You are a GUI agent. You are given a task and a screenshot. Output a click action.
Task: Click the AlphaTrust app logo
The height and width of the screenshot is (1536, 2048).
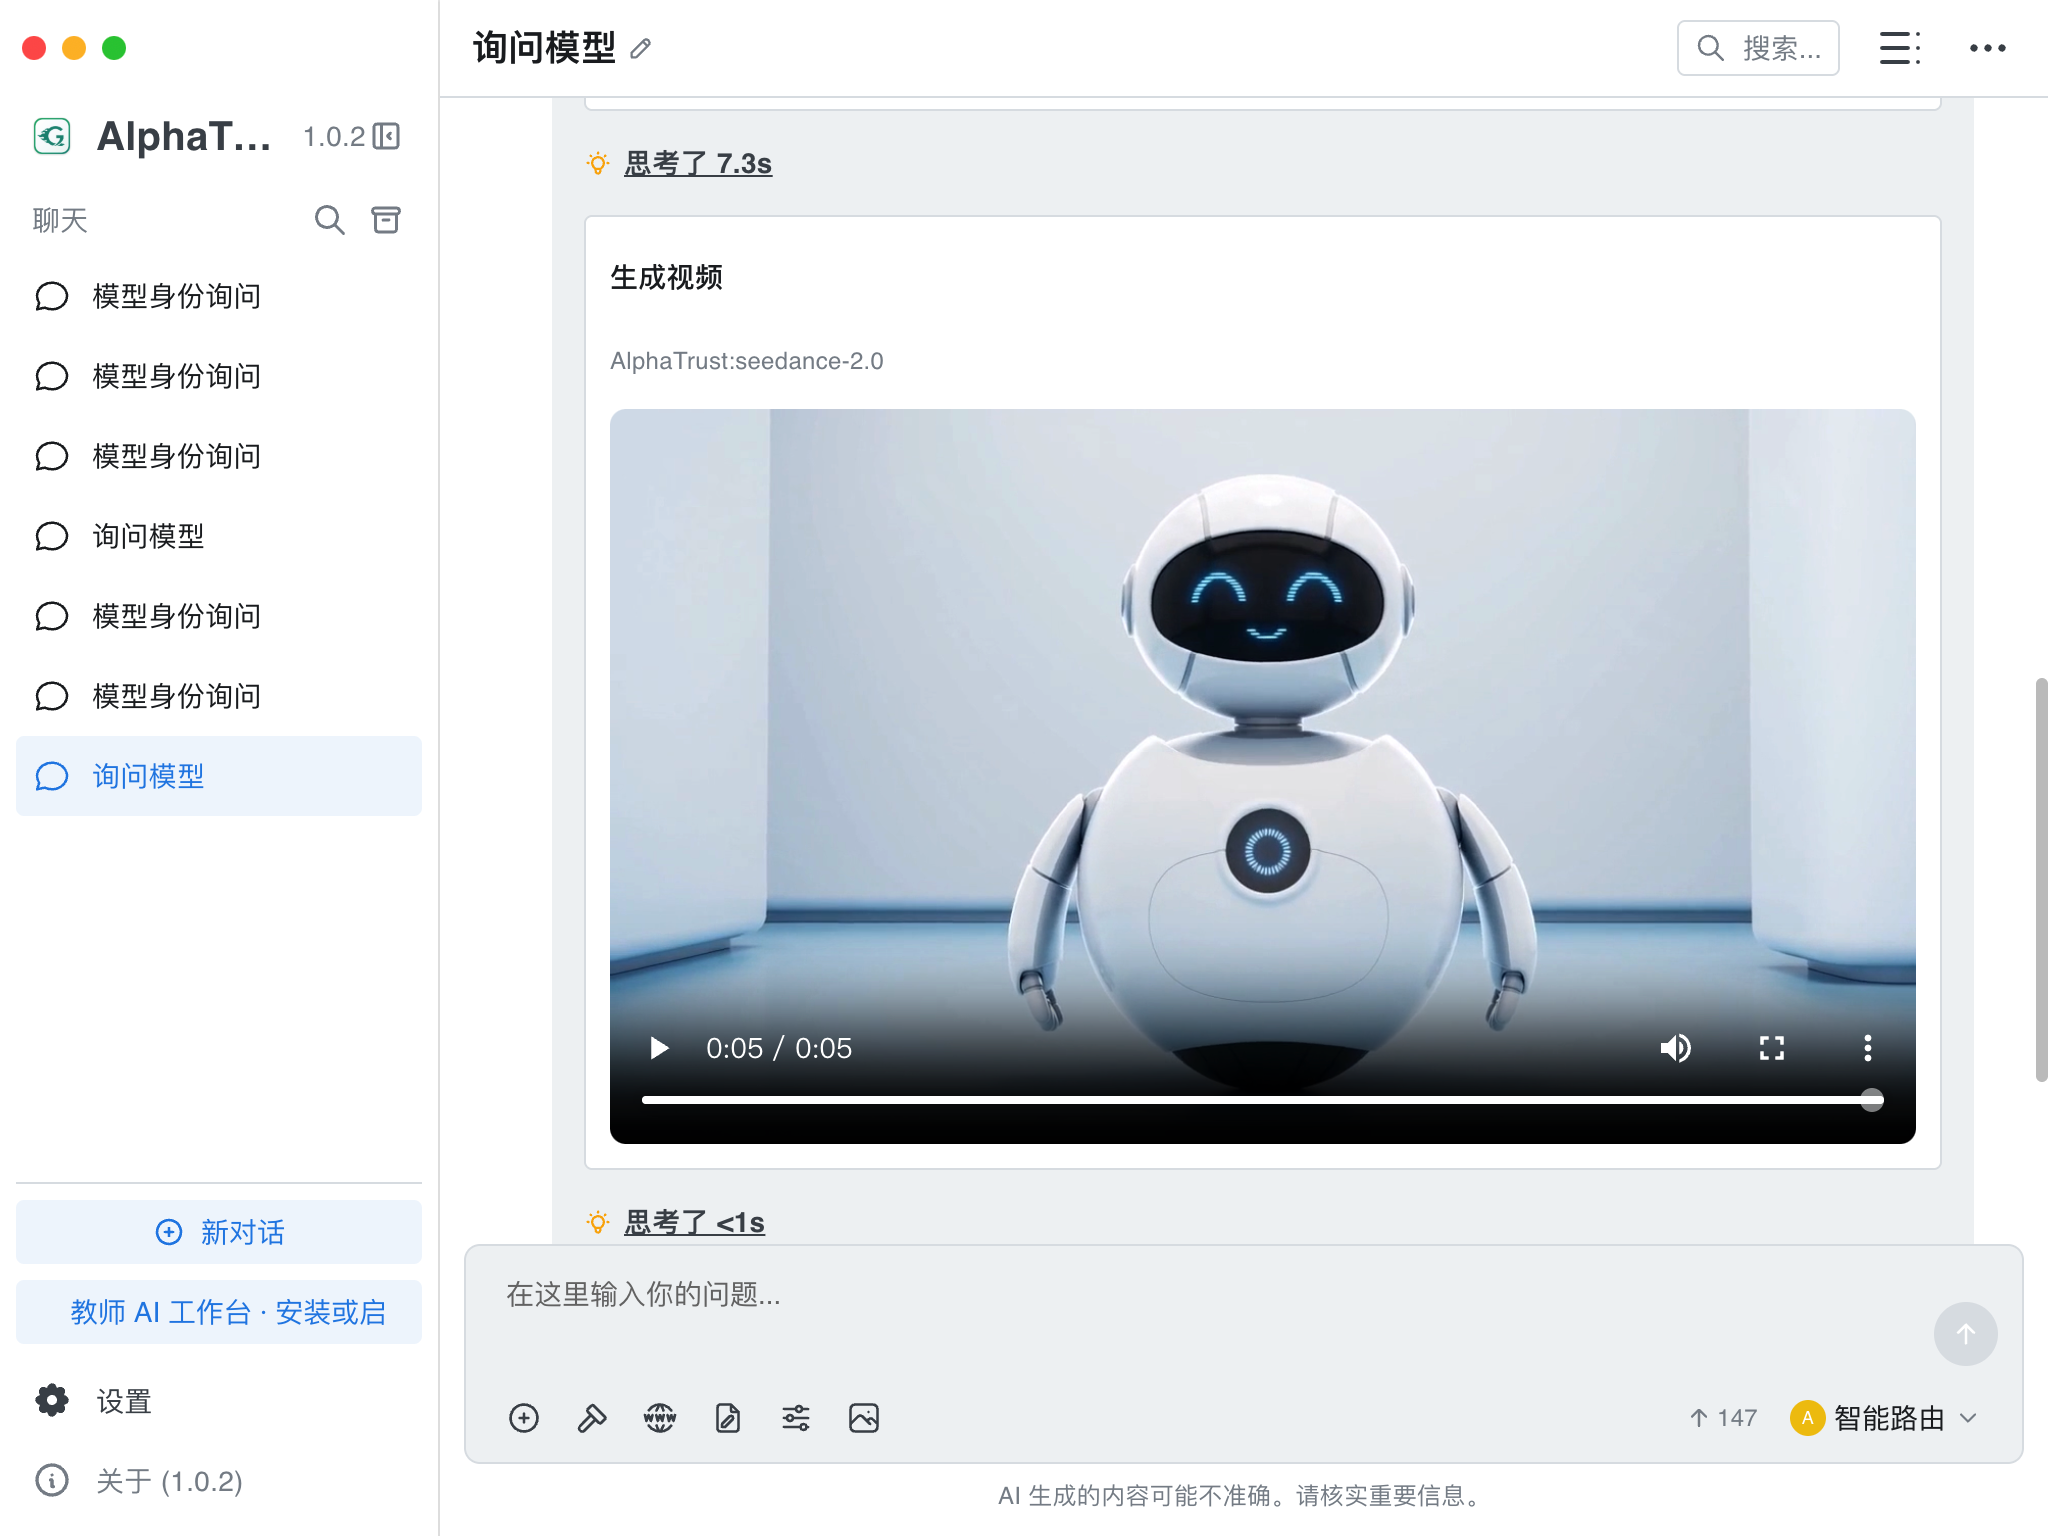pos(52,136)
